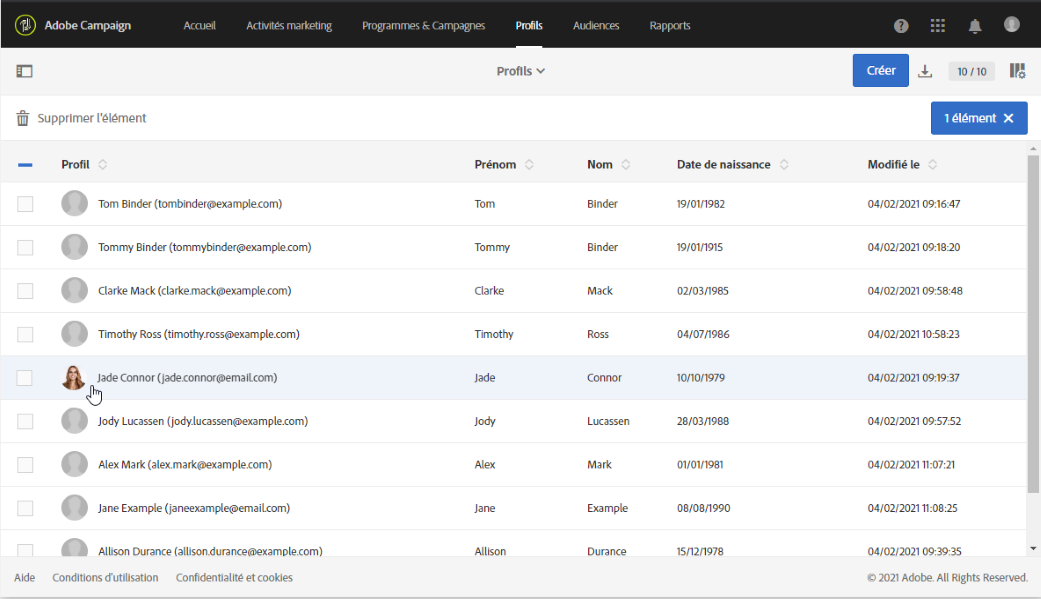
Task: Select the Clarke Mack row checkbox
Action: pos(25,291)
